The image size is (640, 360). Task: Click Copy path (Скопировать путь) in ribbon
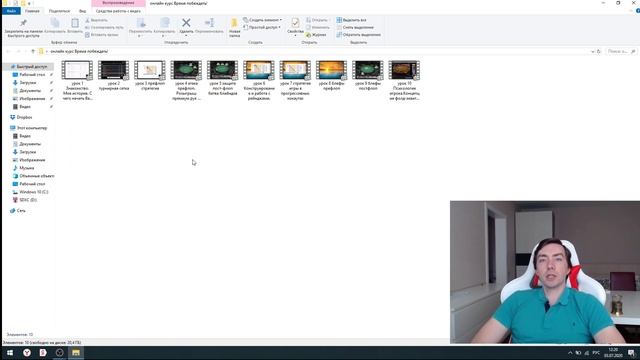(104, 27)
